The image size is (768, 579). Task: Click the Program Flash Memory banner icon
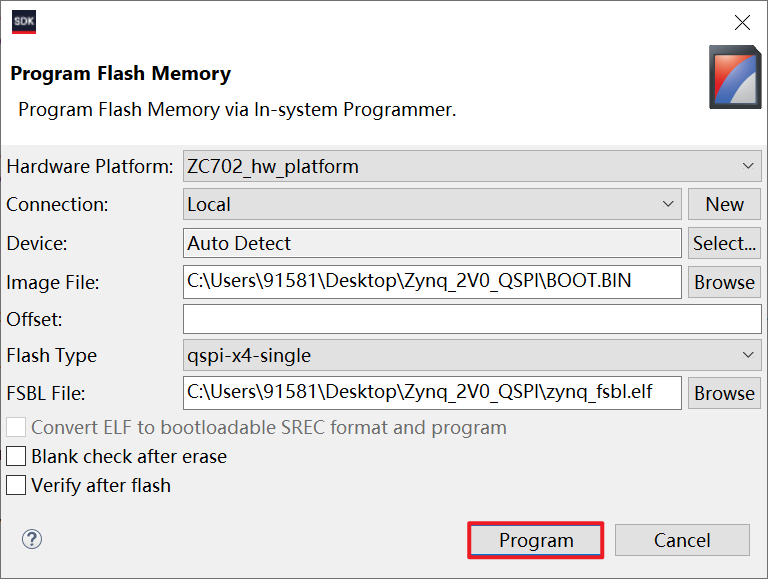tap(735, 77)
